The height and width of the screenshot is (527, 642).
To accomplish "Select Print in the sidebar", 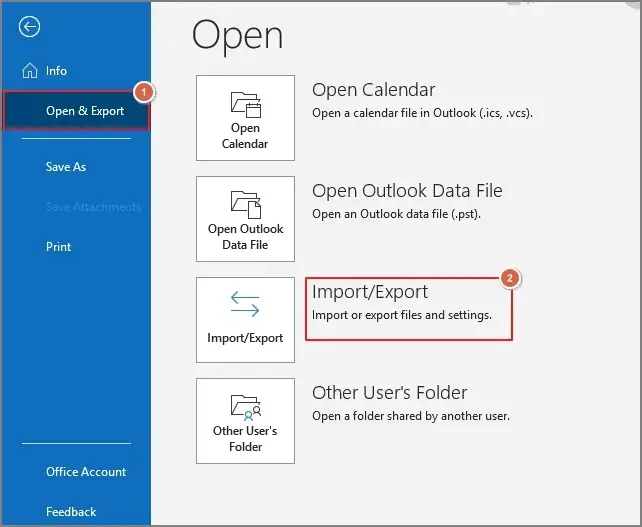I will tap(59, 247).
